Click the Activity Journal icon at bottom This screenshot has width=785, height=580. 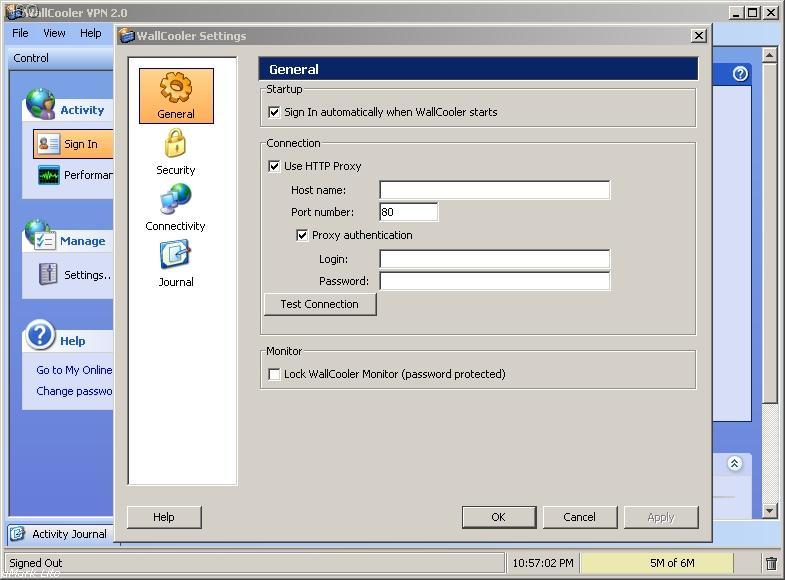pyautogui.click(x=17, y=533)
